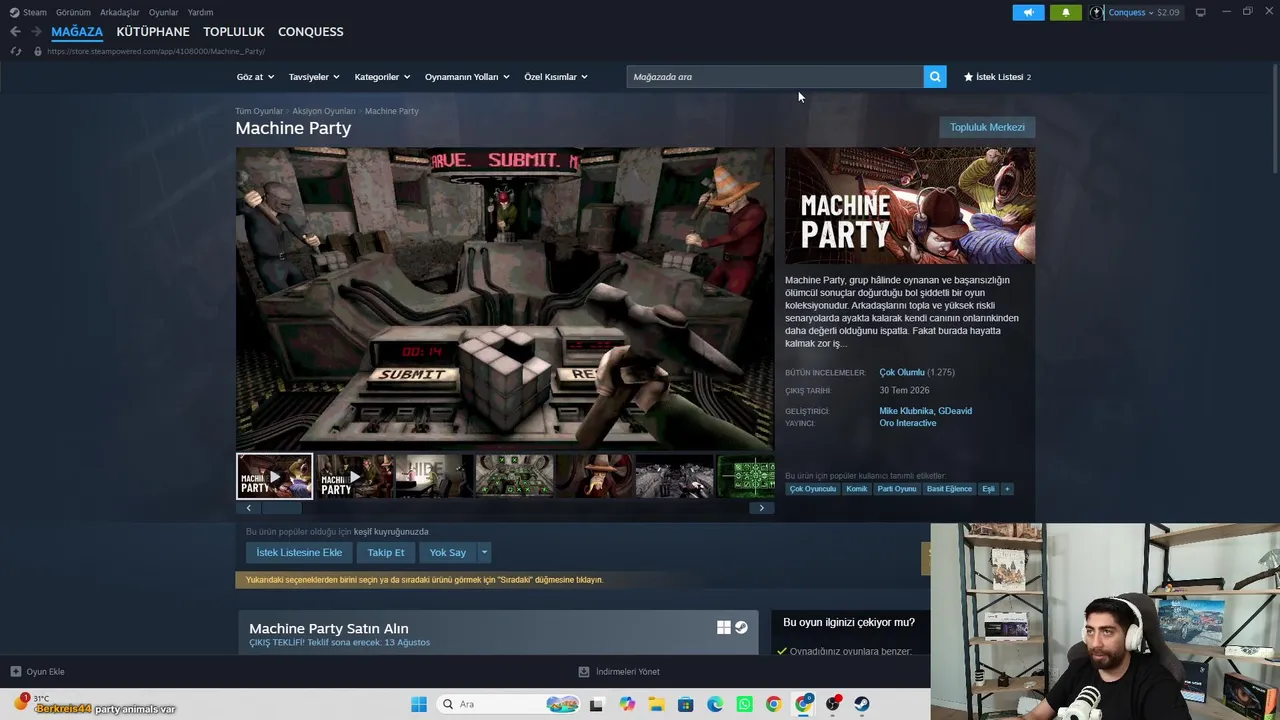
Task: Select the Çok Oyunculu tag
Action: pos(813,489)
